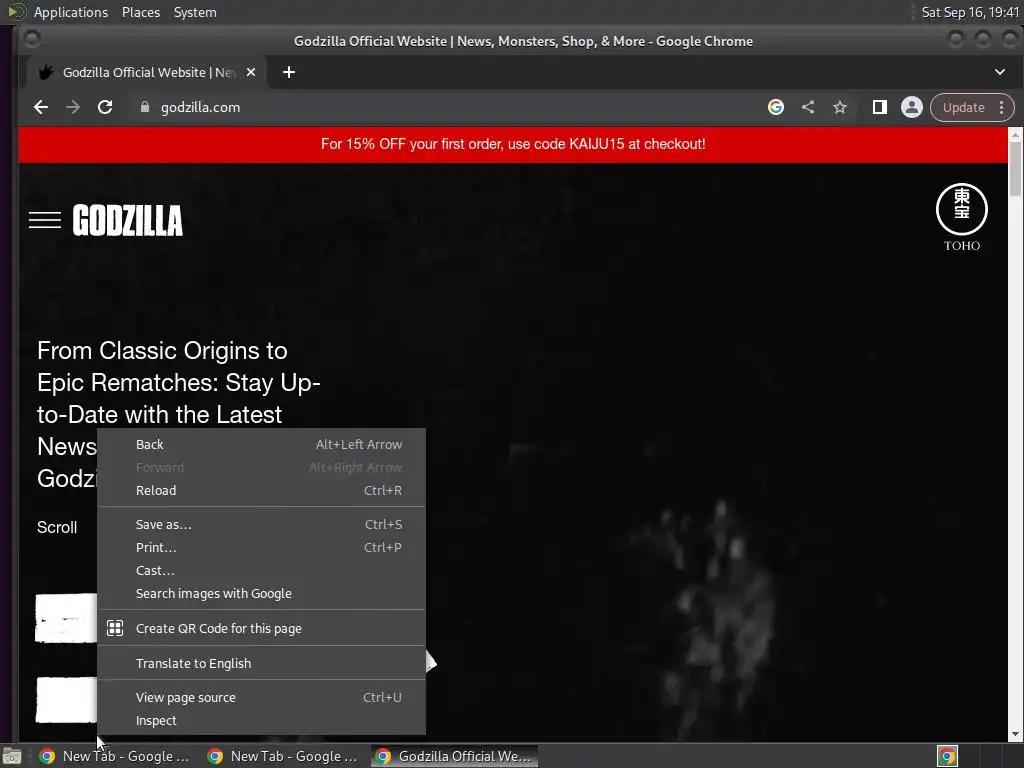Image resolution: width=1024 pixels, height=768 pixels.
Task: Click the forward navigation arrow
Action: 72,107
